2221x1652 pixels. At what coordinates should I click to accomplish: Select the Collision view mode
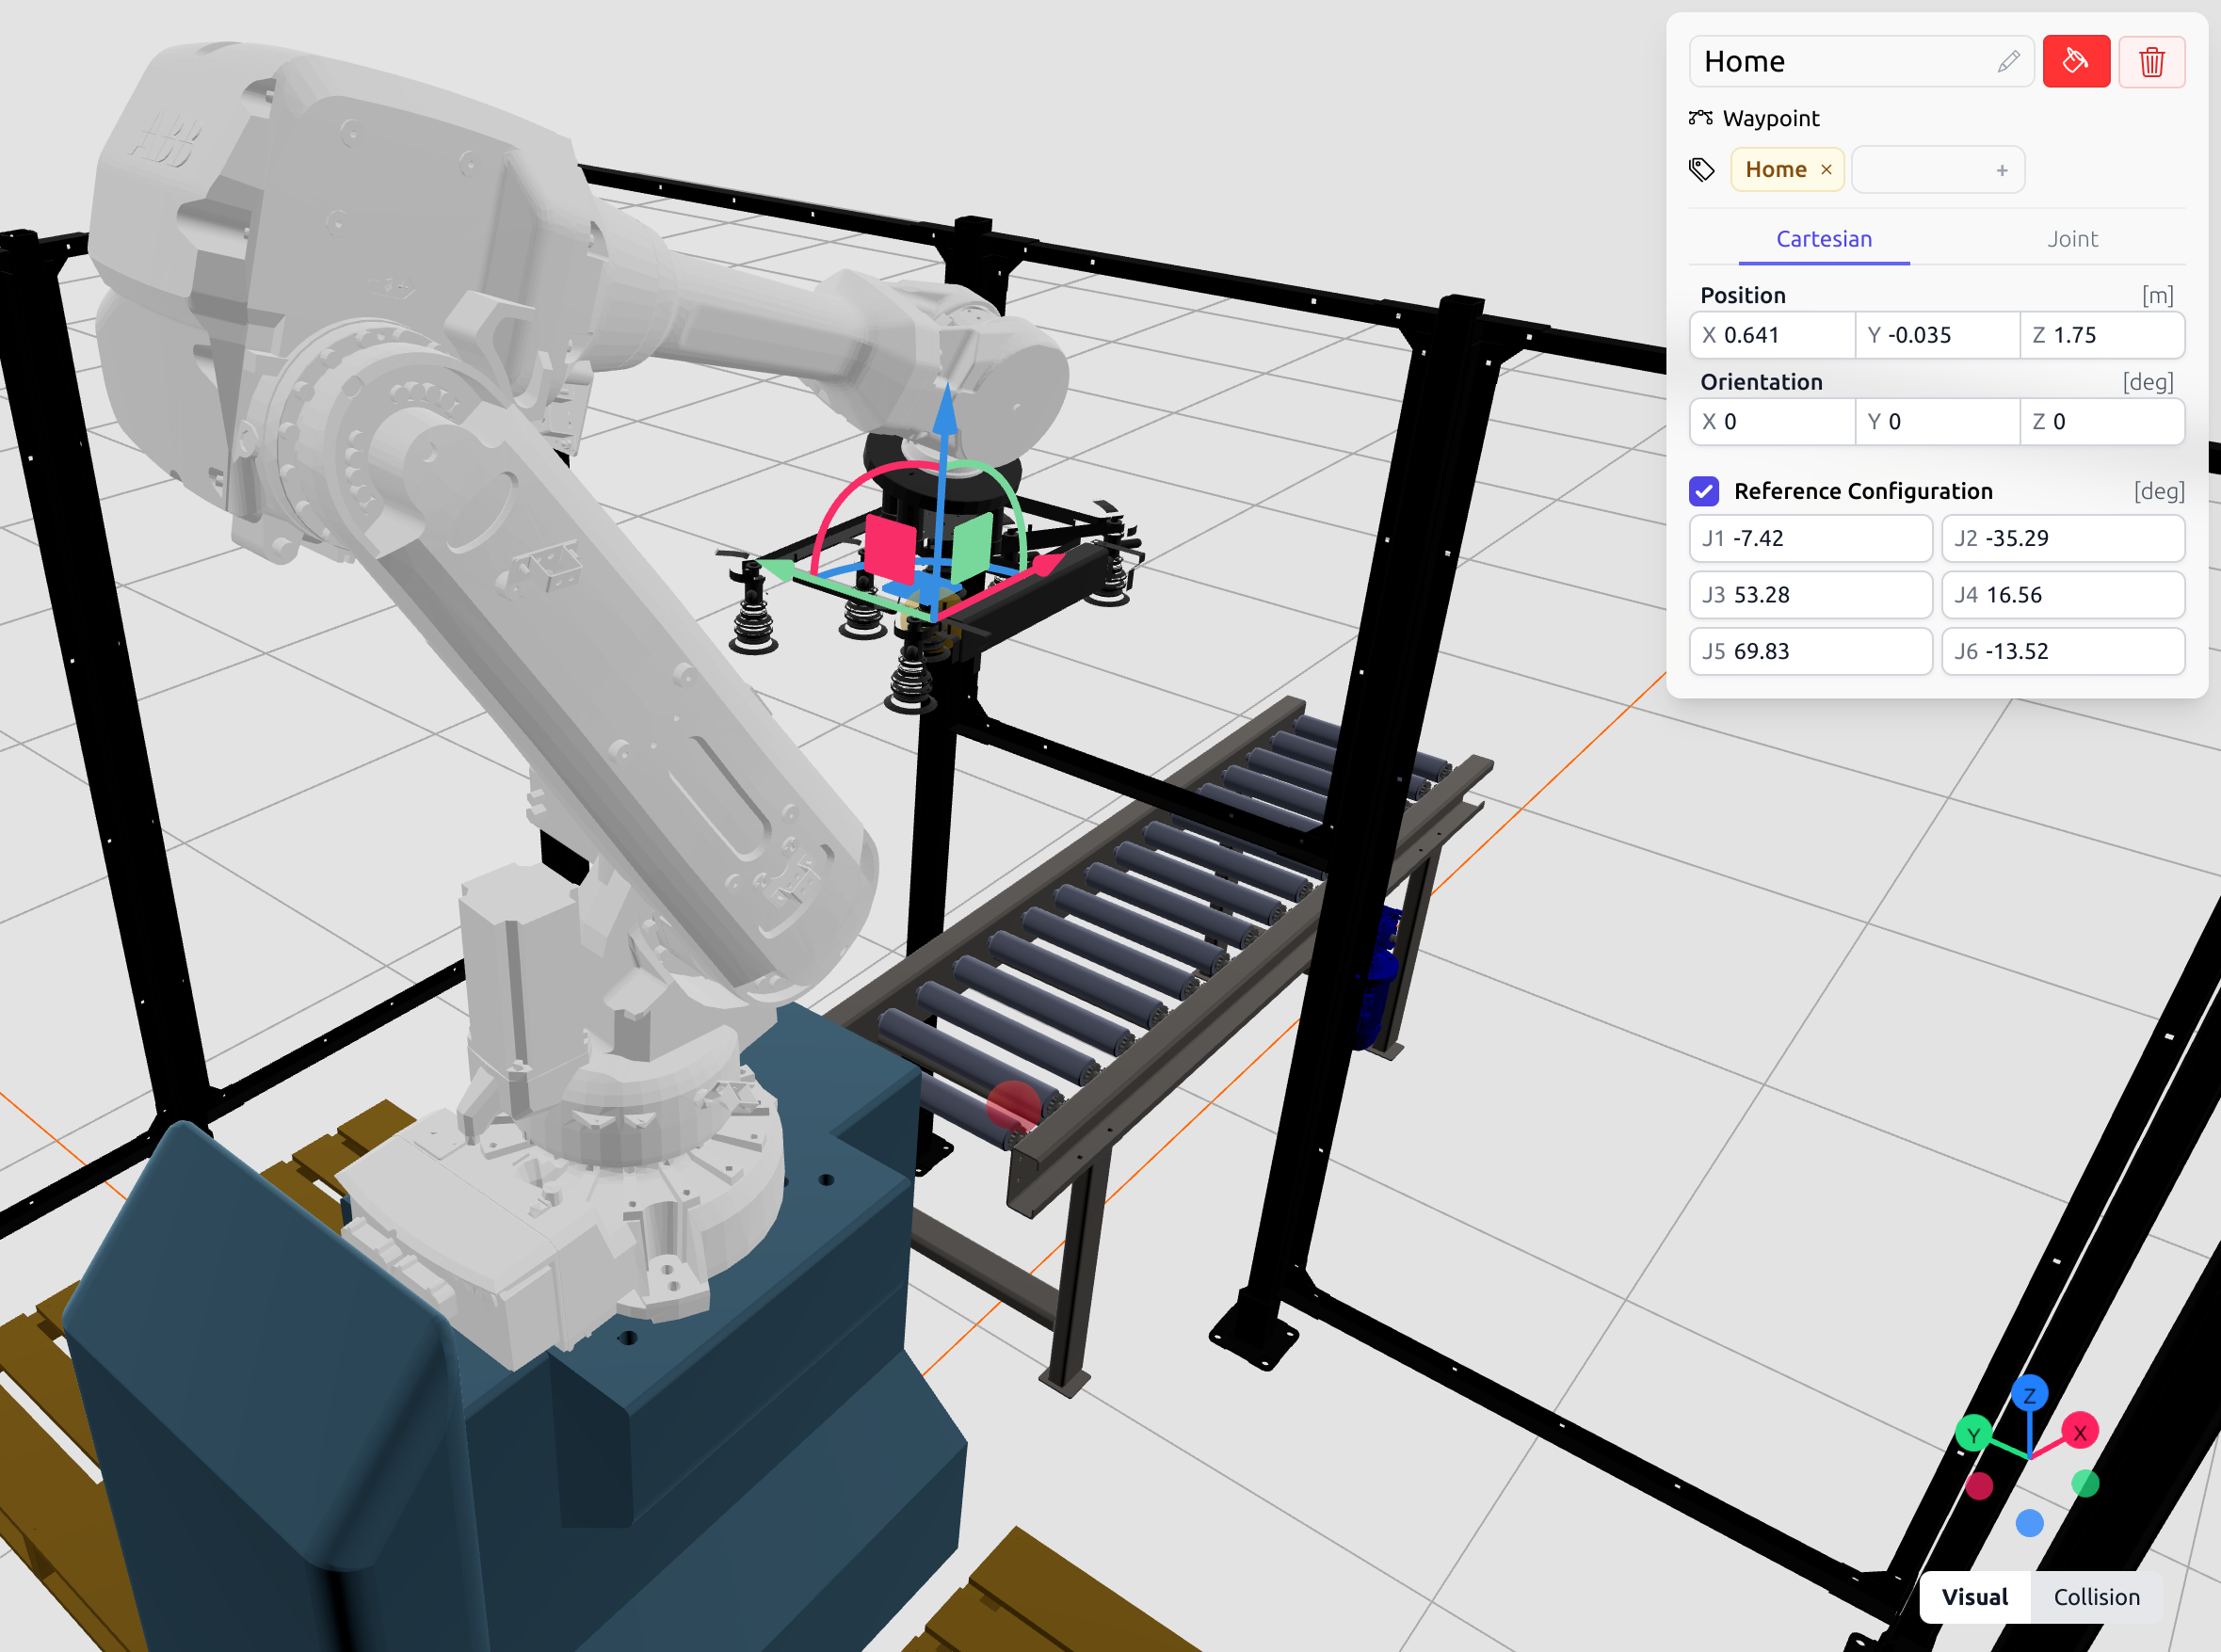[x=2096, y=1597]
